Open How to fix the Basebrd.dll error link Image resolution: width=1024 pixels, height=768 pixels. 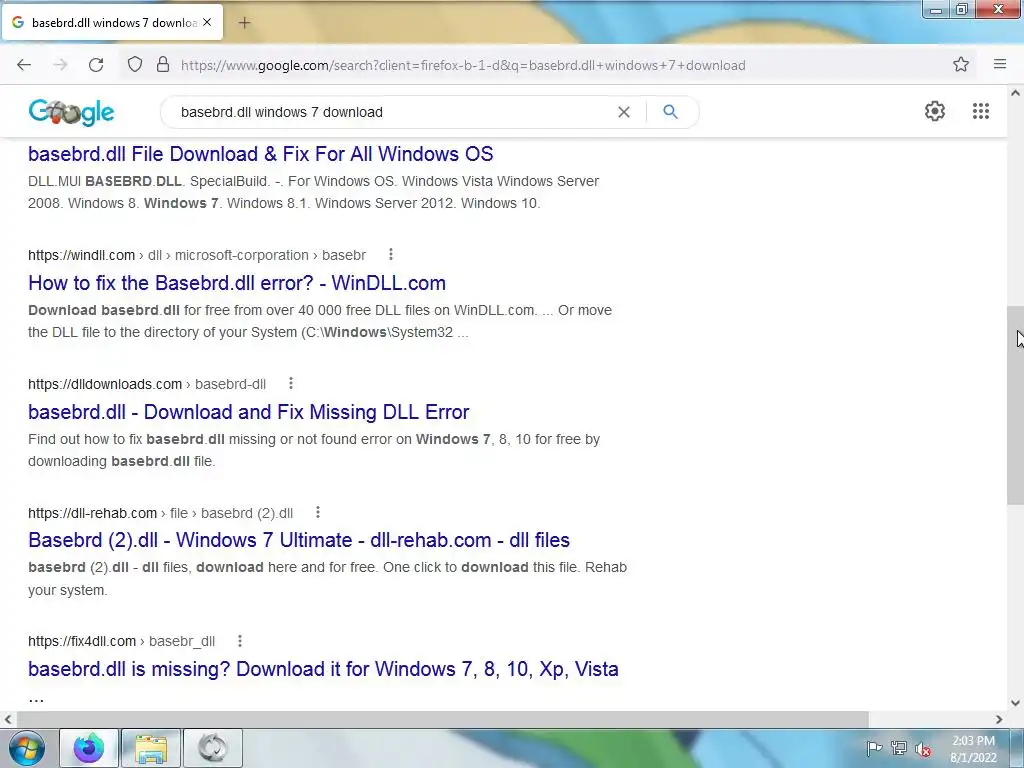coord(237,283)
